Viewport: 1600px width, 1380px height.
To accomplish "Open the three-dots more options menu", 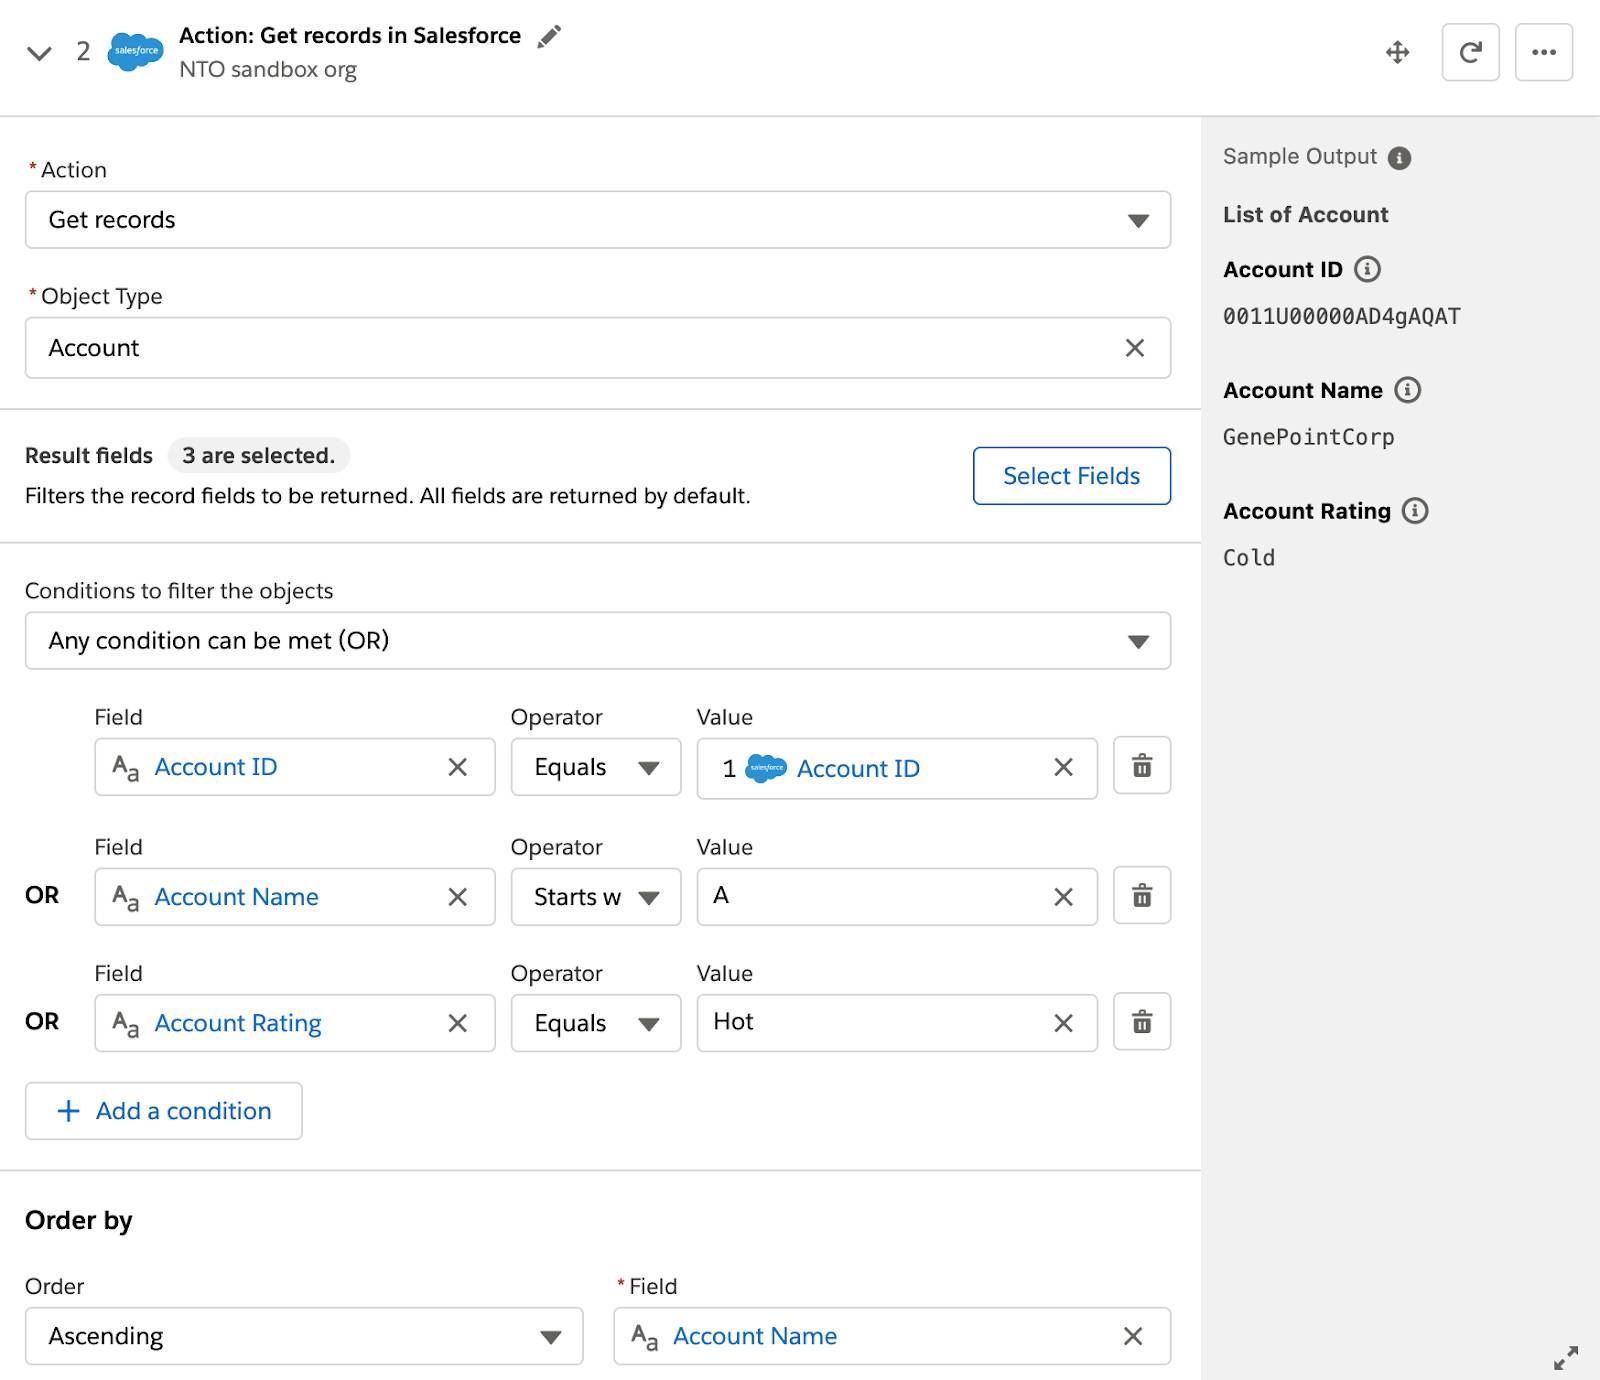I will [x=1543, y=52].
